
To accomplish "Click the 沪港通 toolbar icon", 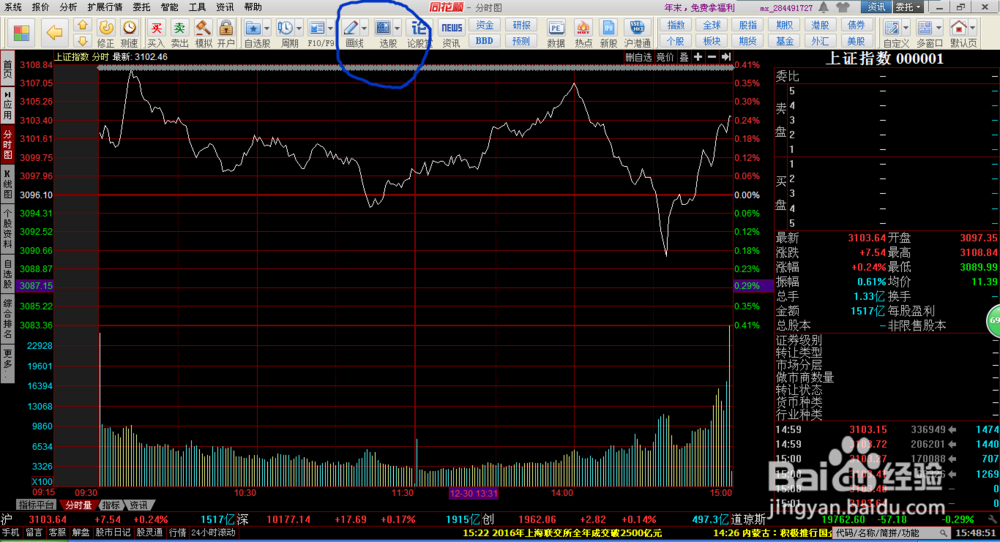I will coord(637,33).
